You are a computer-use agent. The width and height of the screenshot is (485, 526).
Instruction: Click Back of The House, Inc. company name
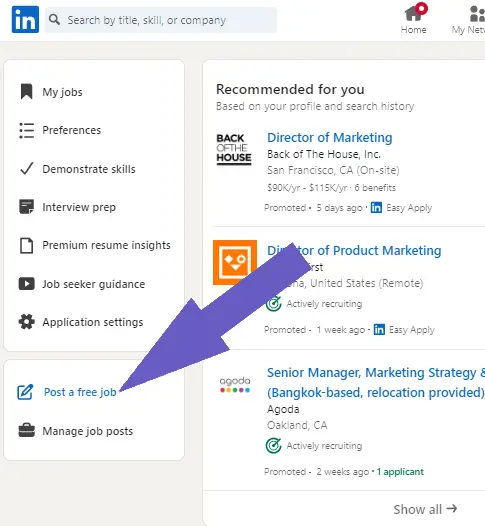(324, 154)
